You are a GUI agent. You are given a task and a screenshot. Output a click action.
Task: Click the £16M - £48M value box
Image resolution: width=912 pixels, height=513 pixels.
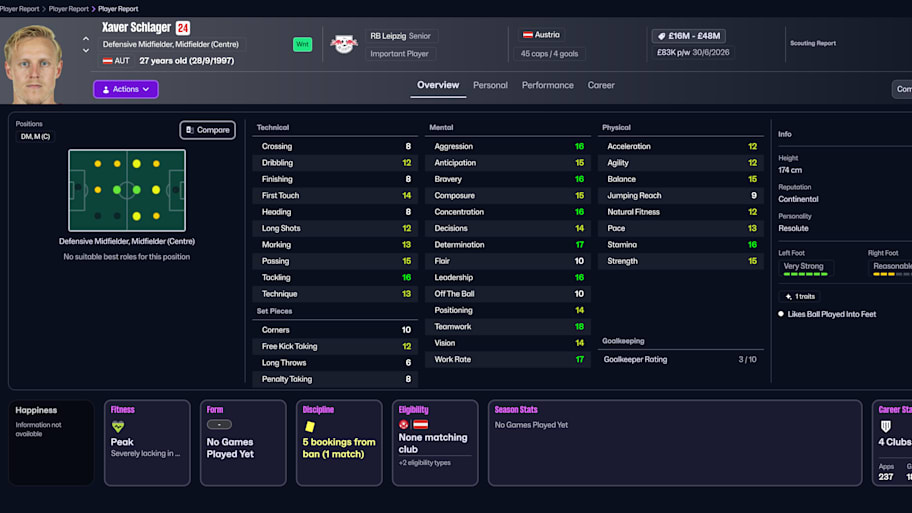[689, 36]
